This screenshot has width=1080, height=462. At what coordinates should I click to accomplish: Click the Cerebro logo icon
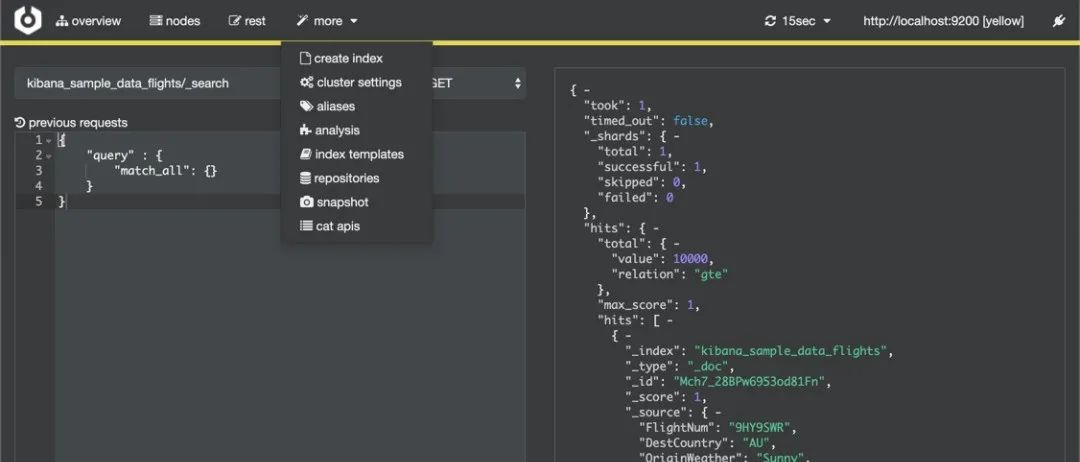pos(28,20)
